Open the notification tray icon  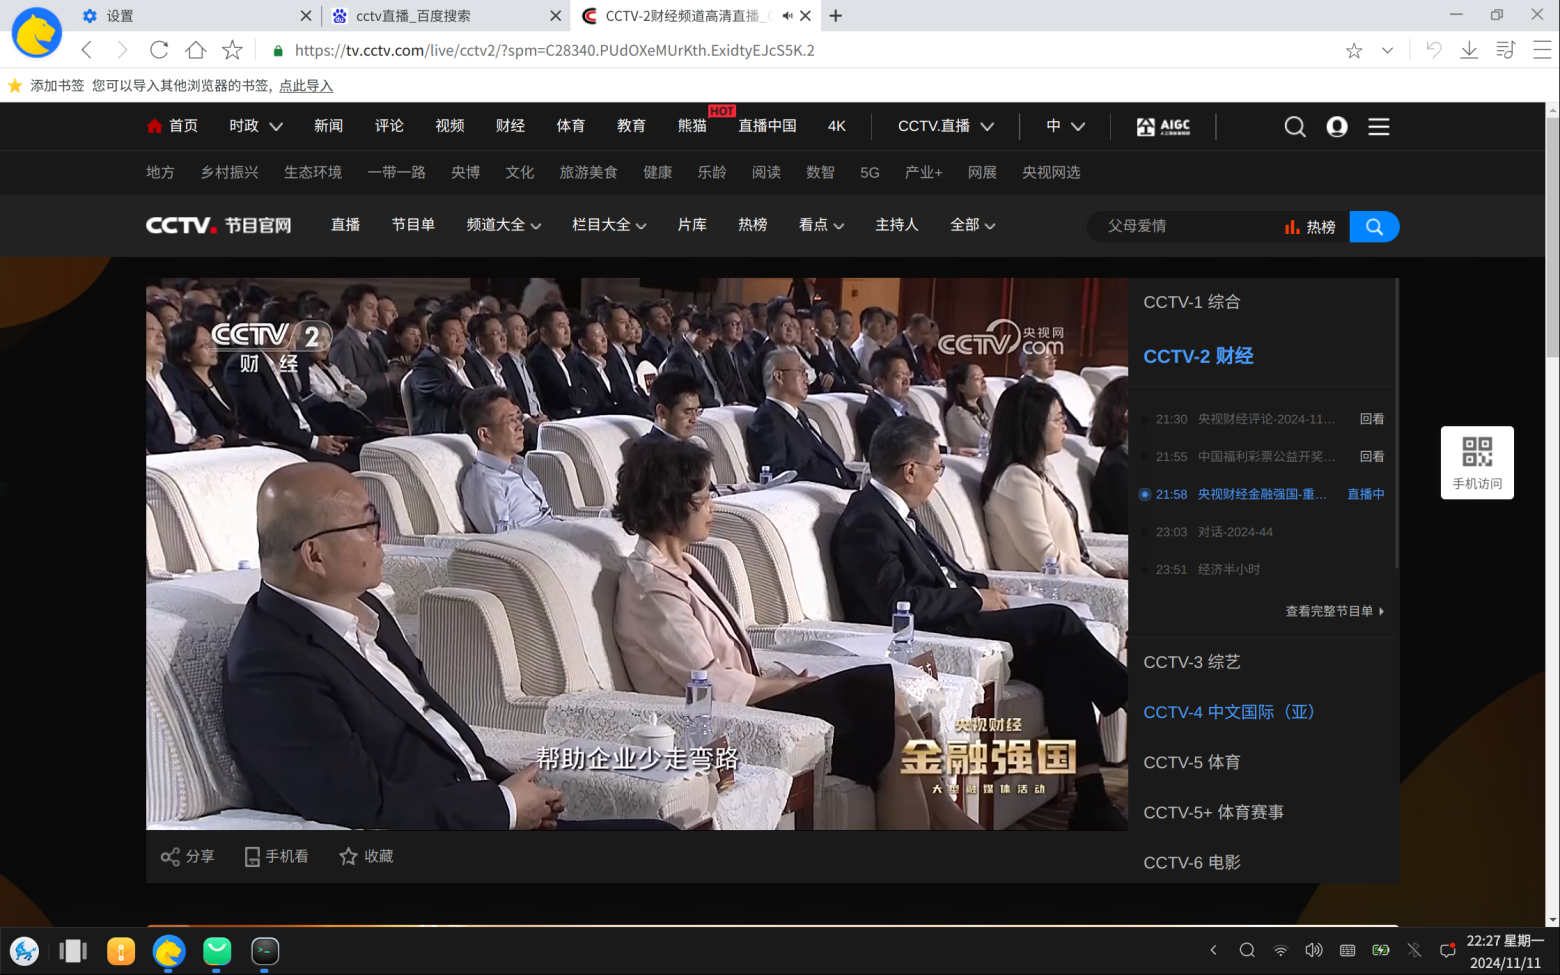[x=1447, y=950]
